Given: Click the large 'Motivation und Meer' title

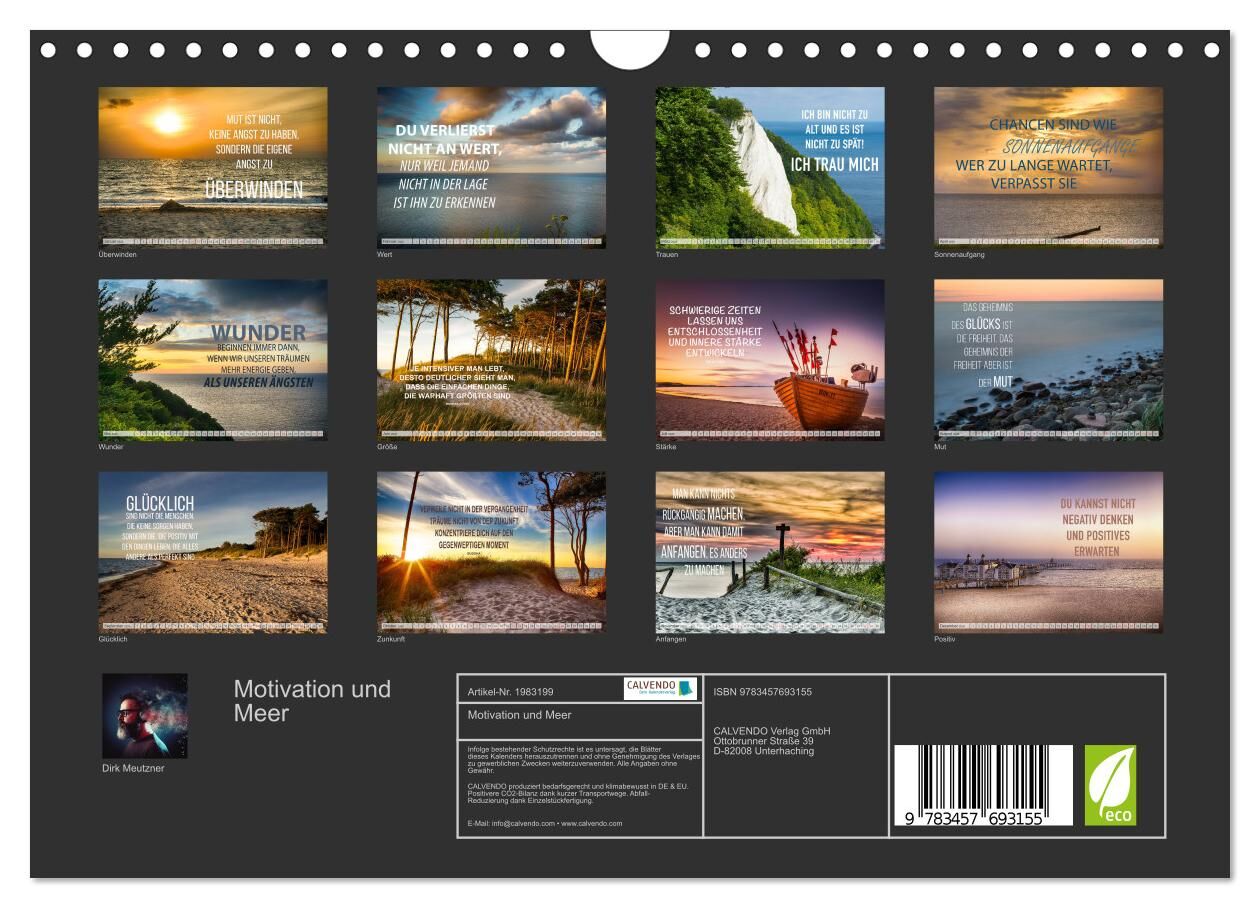Looking at the screenshot, I should click(312, 701).
